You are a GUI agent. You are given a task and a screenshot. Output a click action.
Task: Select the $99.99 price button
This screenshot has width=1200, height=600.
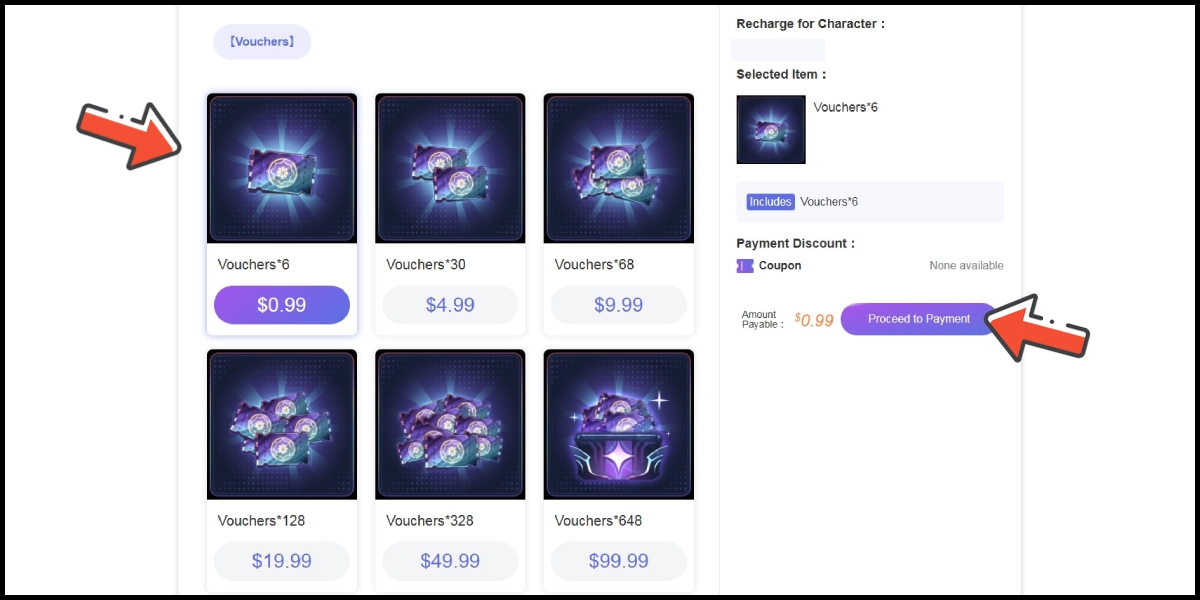618,561
